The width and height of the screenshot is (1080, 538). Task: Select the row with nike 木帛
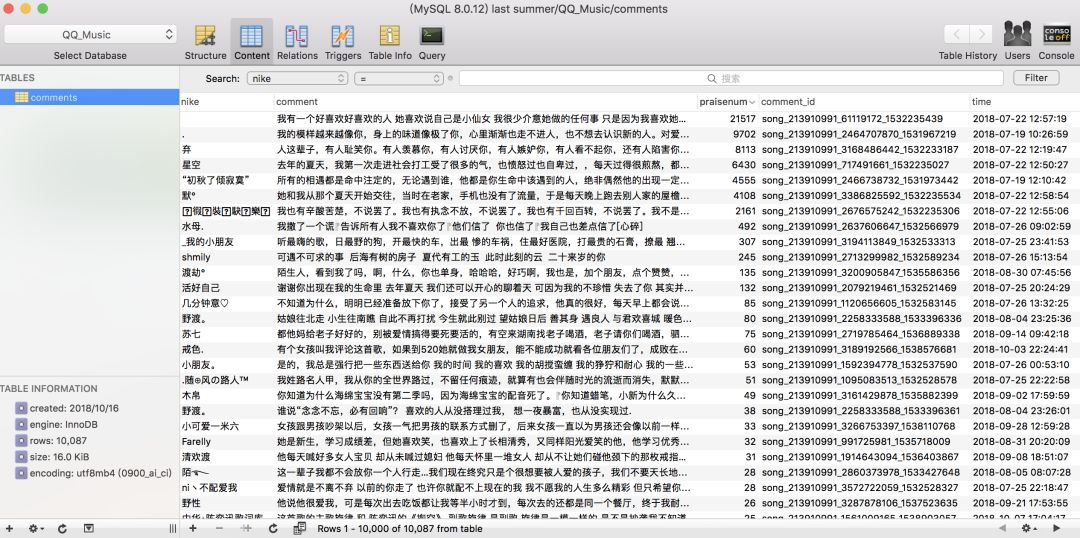coord(630,395)
